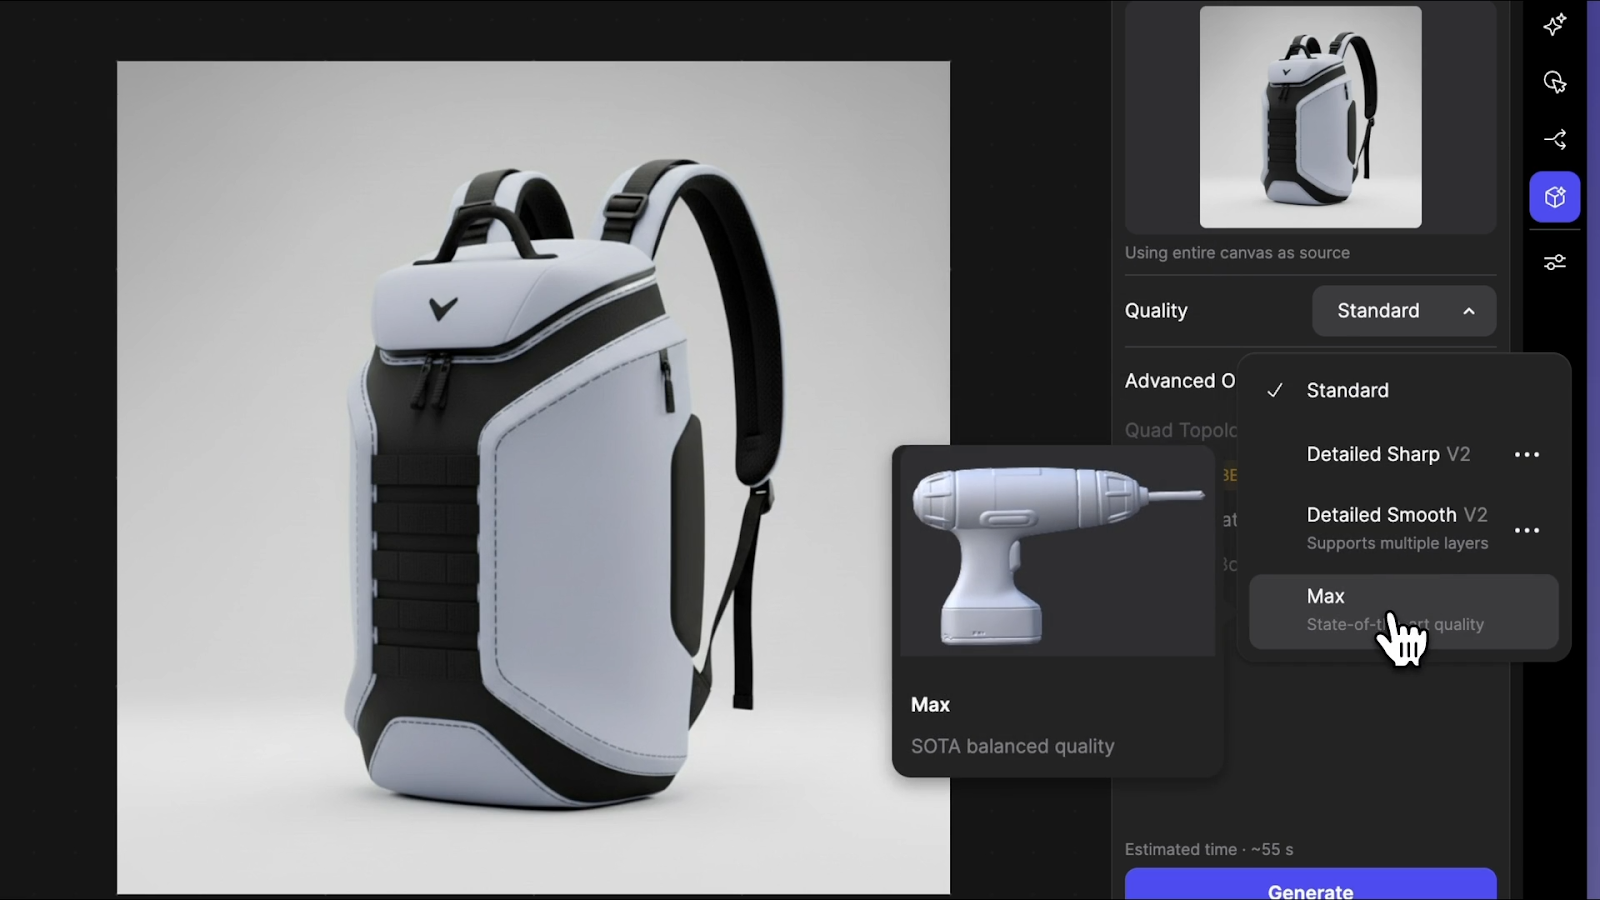Choose Detailed Smooth V2 from the menu
Screen dimensions: 1600x900
pyautogui.click(x=1382, y=514)
